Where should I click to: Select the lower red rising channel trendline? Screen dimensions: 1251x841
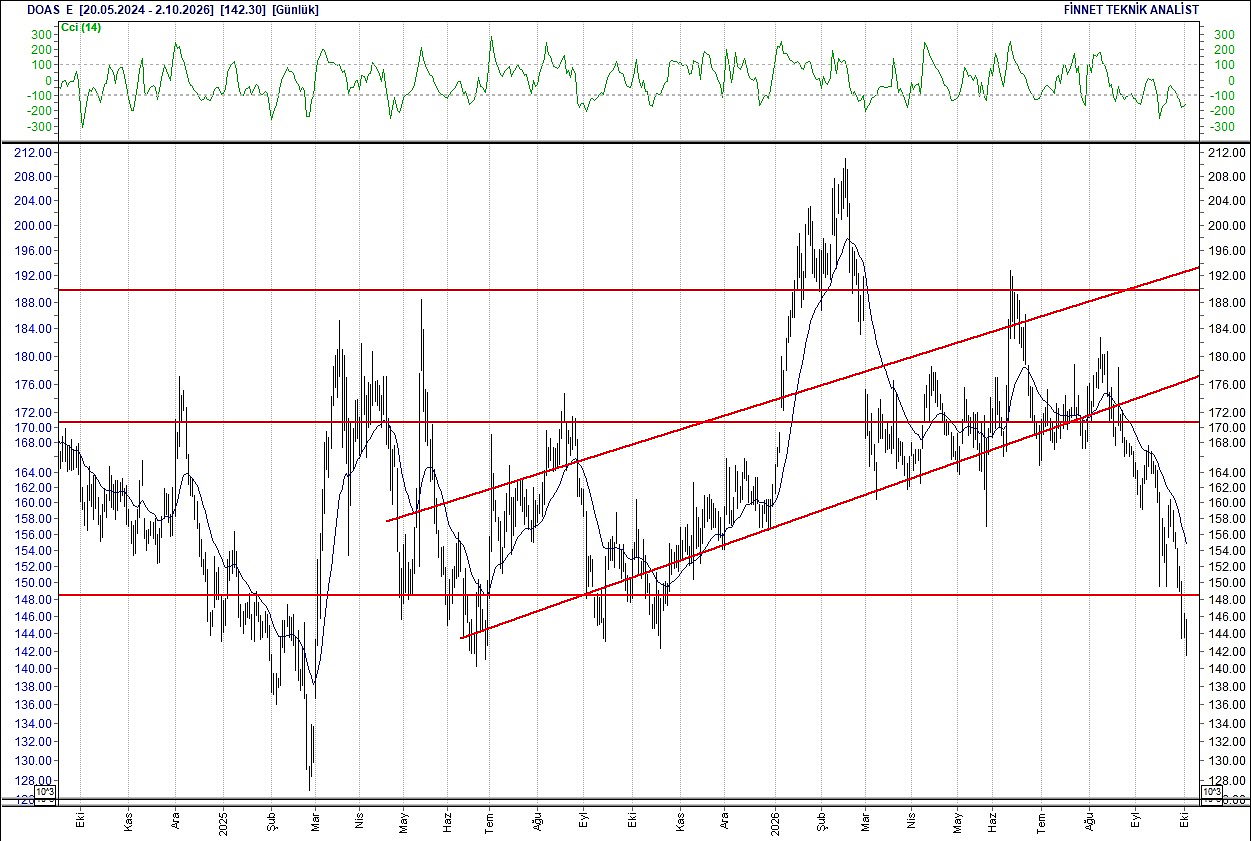(830, 507)
